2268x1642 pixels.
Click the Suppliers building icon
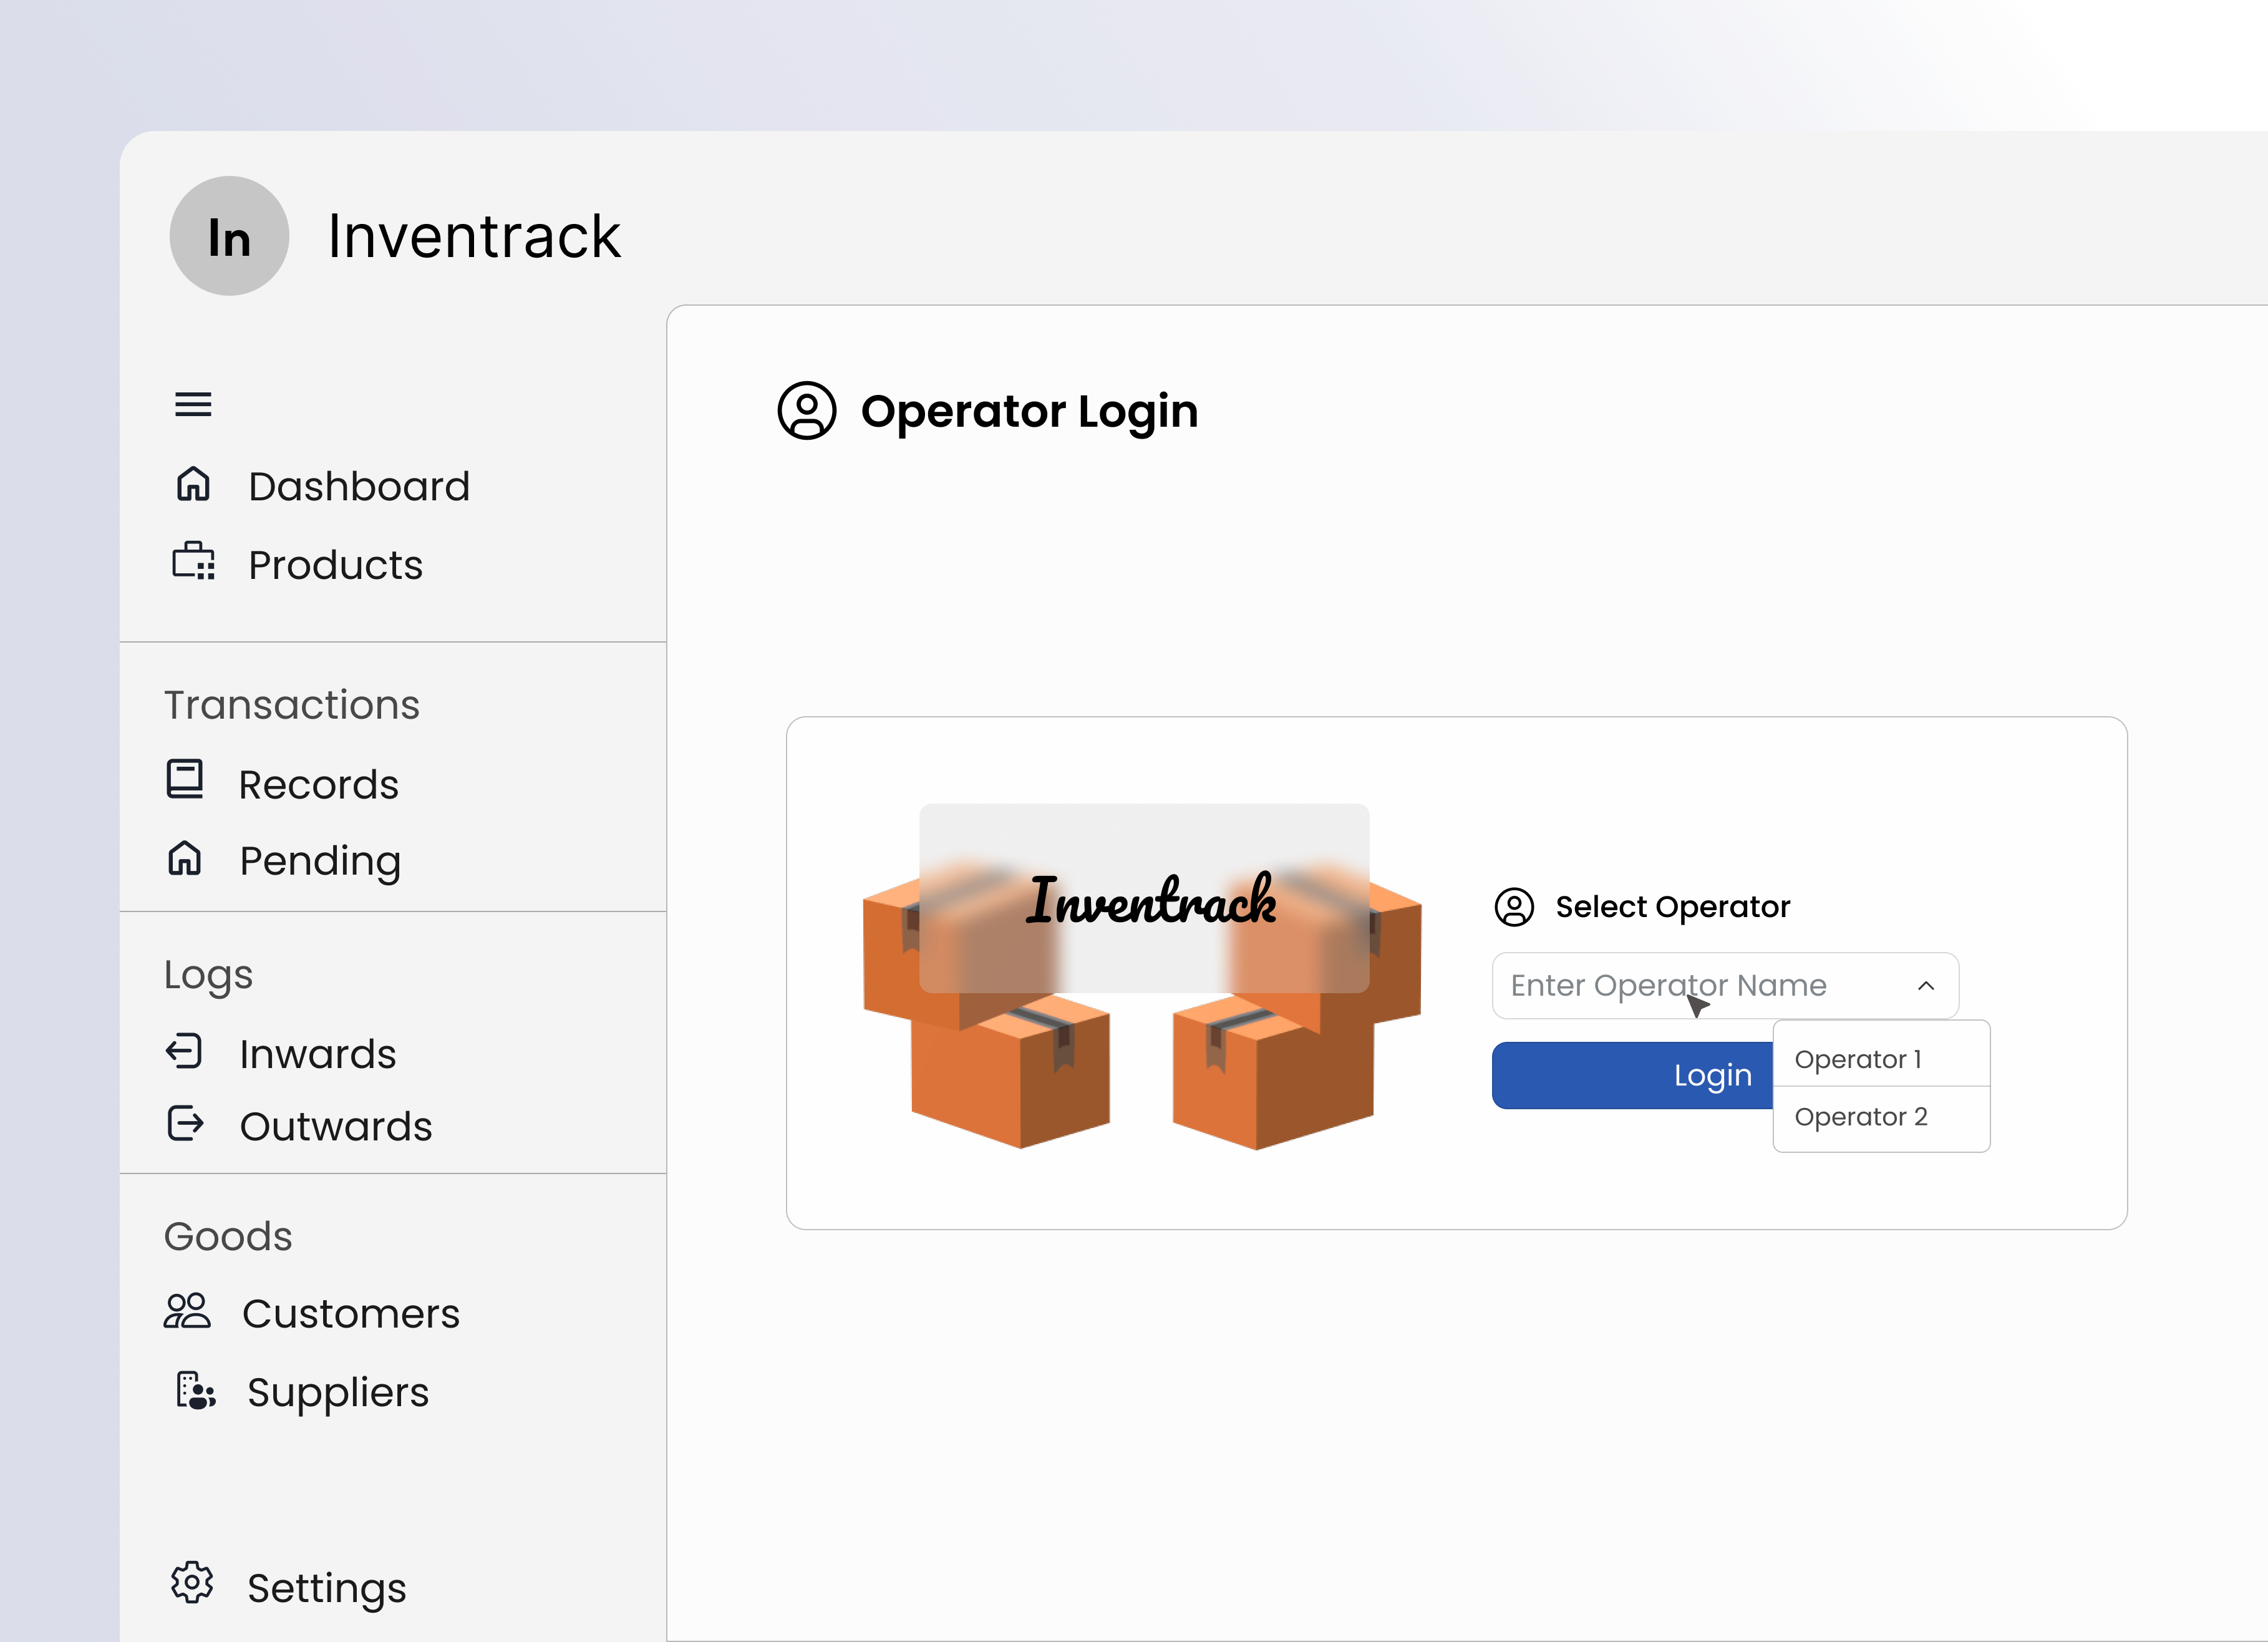point(195,1390)
